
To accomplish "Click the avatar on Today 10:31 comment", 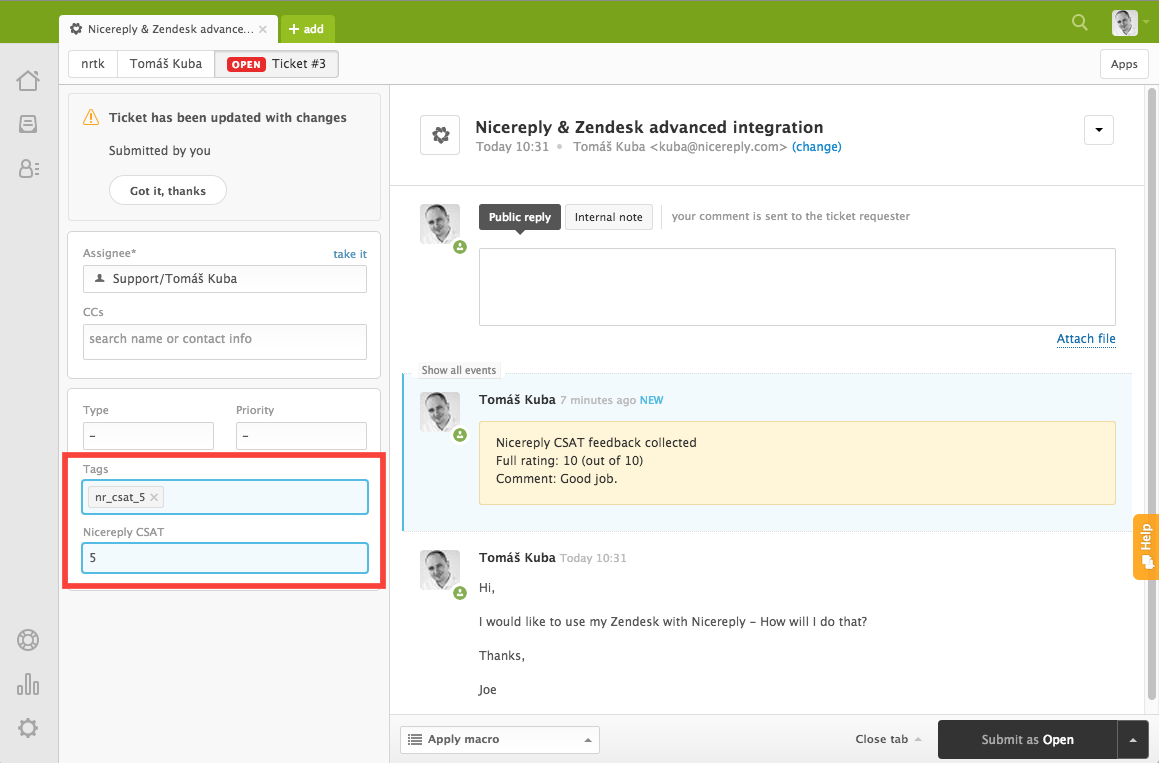I will 440,570.
